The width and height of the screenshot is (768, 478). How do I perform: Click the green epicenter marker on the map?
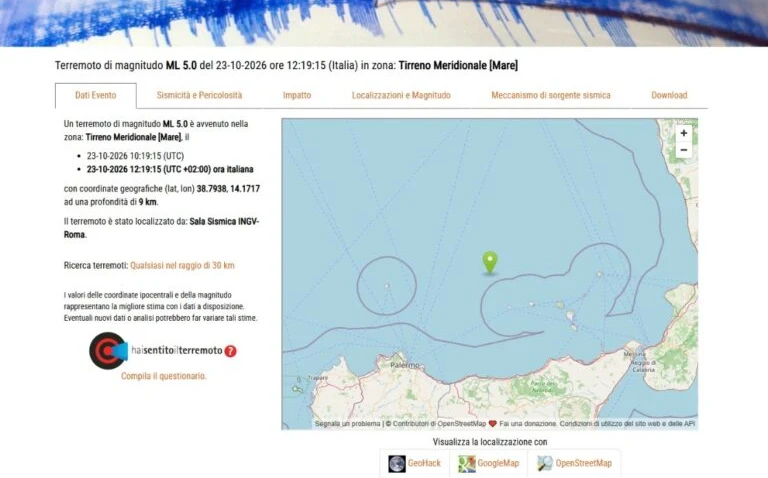[x=490, y=263]
